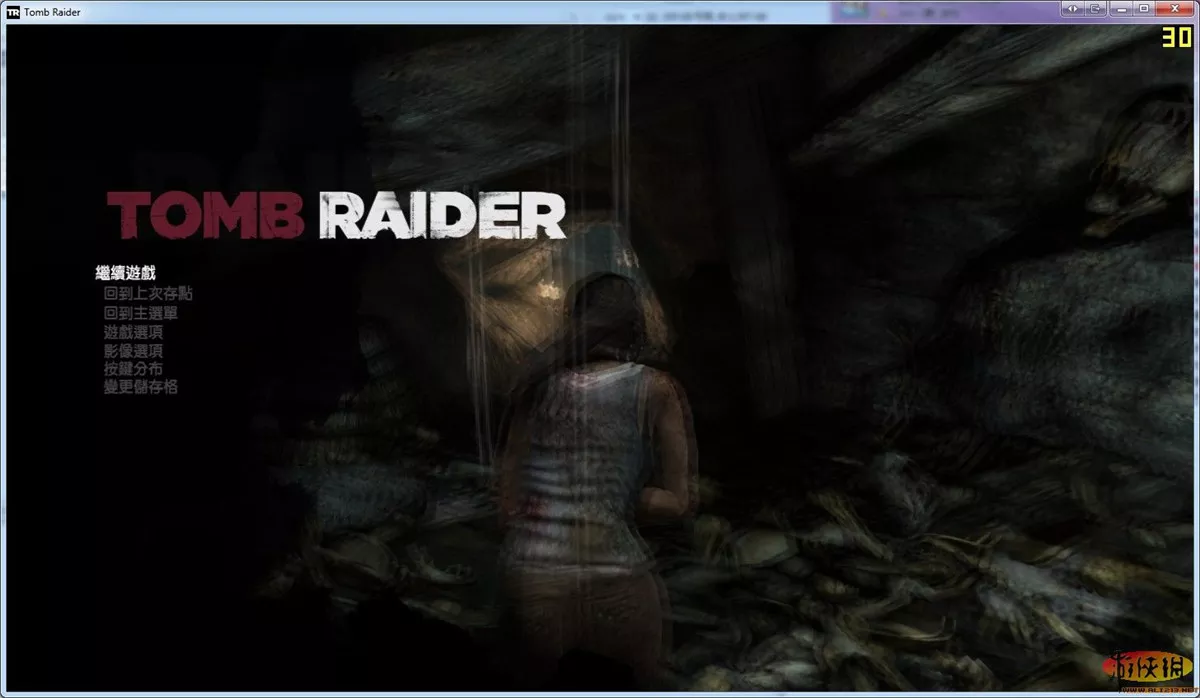
Task: Click the double-arrow button in title bar
Action: [x=1073, y=9]
